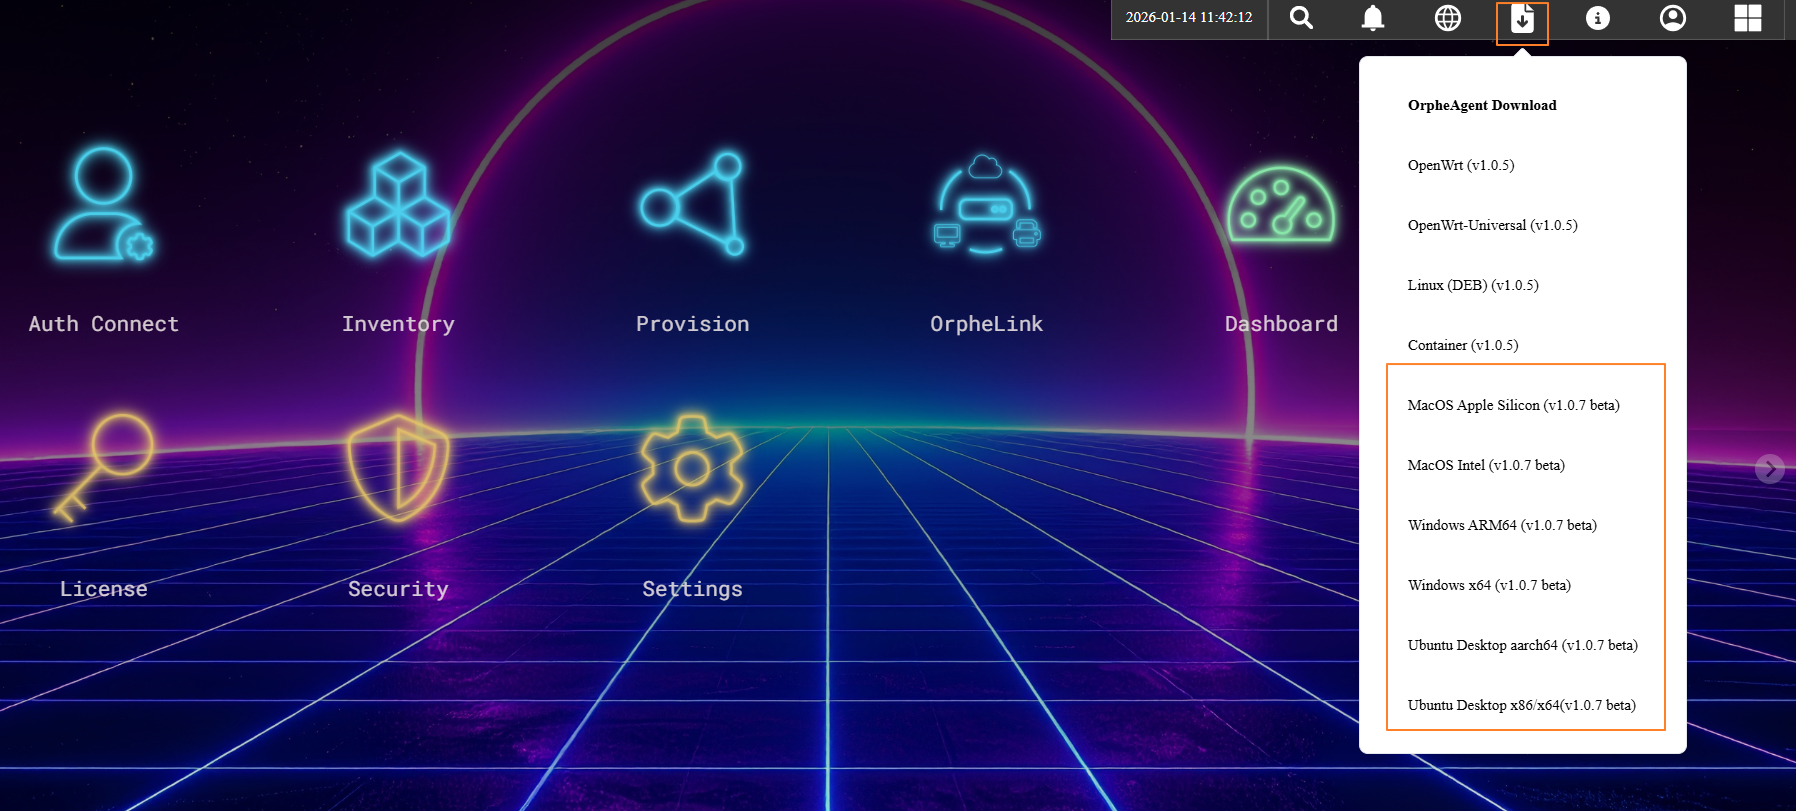
Task: Open the OrpheLink cloud devices icon
Action: pos(986,206)
